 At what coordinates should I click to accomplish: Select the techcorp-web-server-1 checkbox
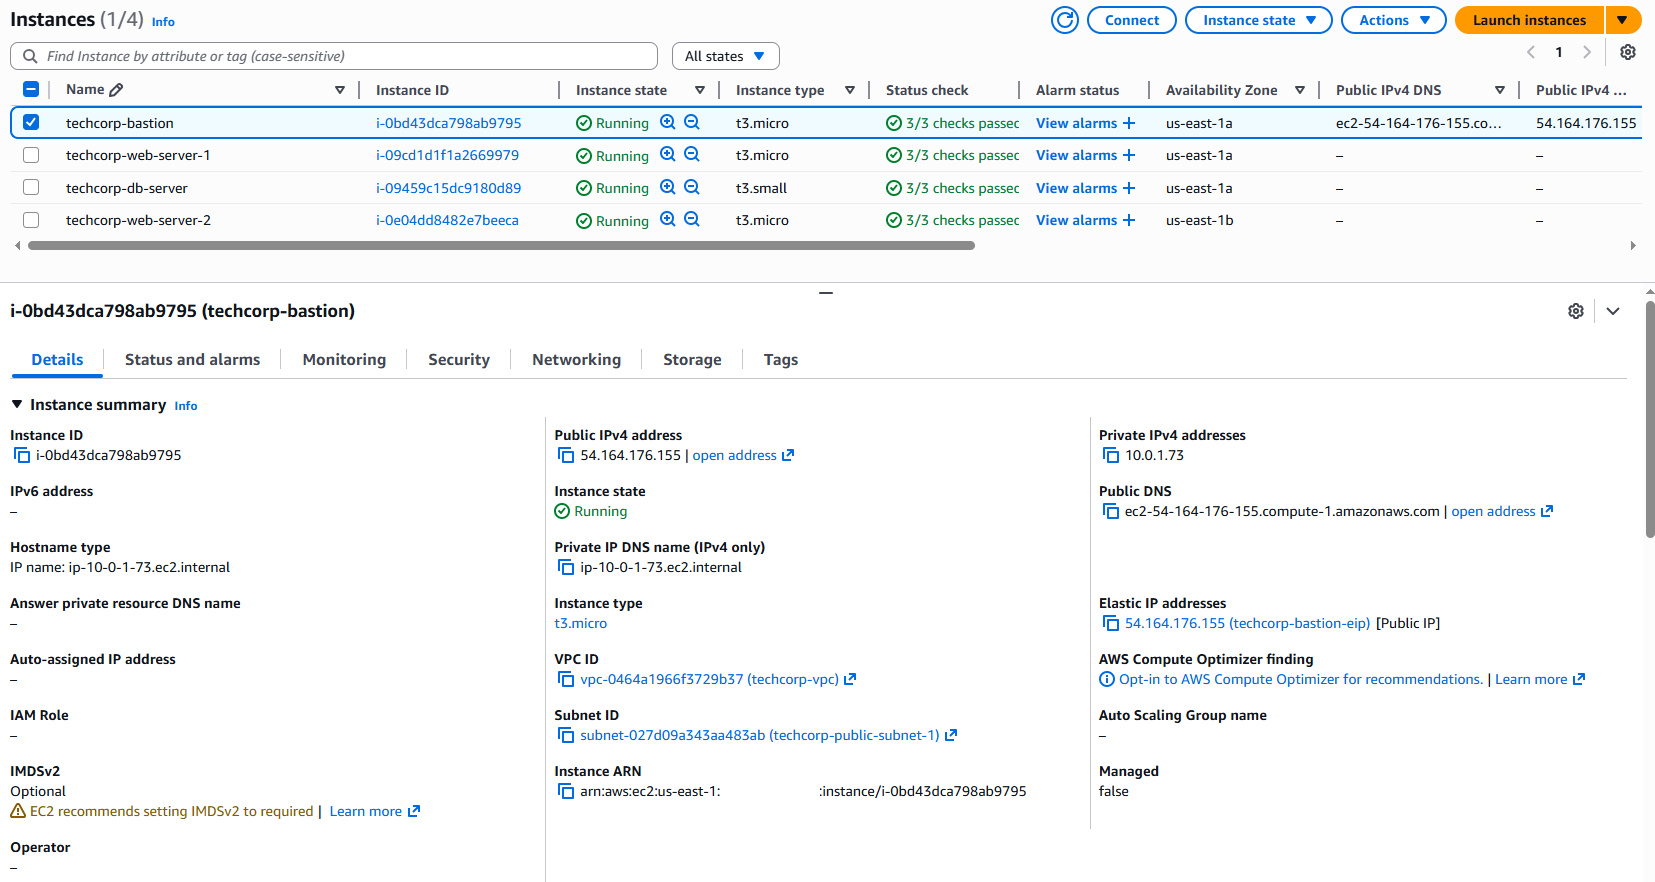[31, 155]
